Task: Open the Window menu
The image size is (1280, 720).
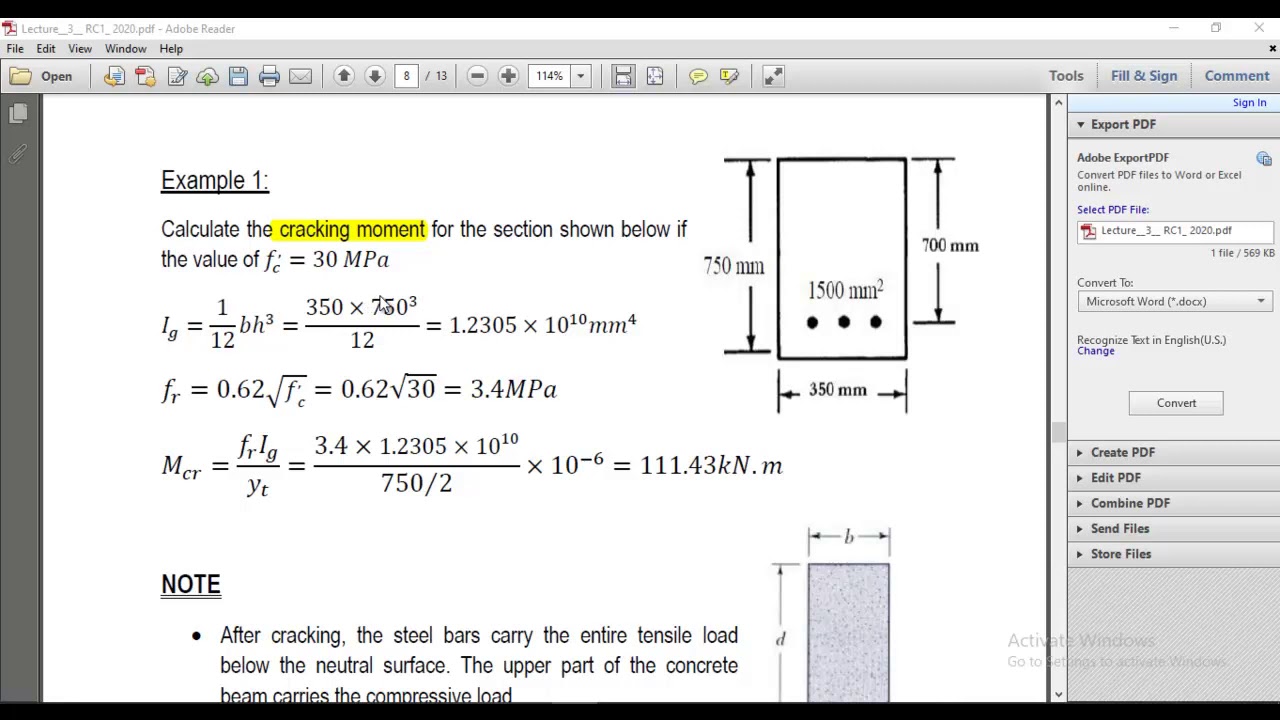Action: pyautogui.click(x=126, y=48)
